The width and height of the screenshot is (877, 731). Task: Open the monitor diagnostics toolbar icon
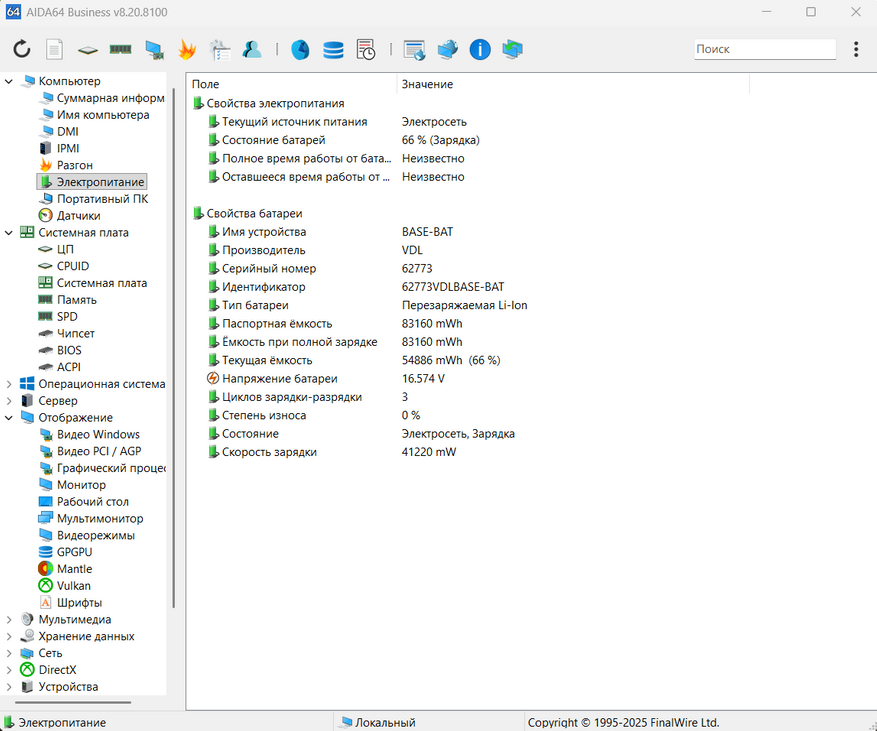point(154,50)
